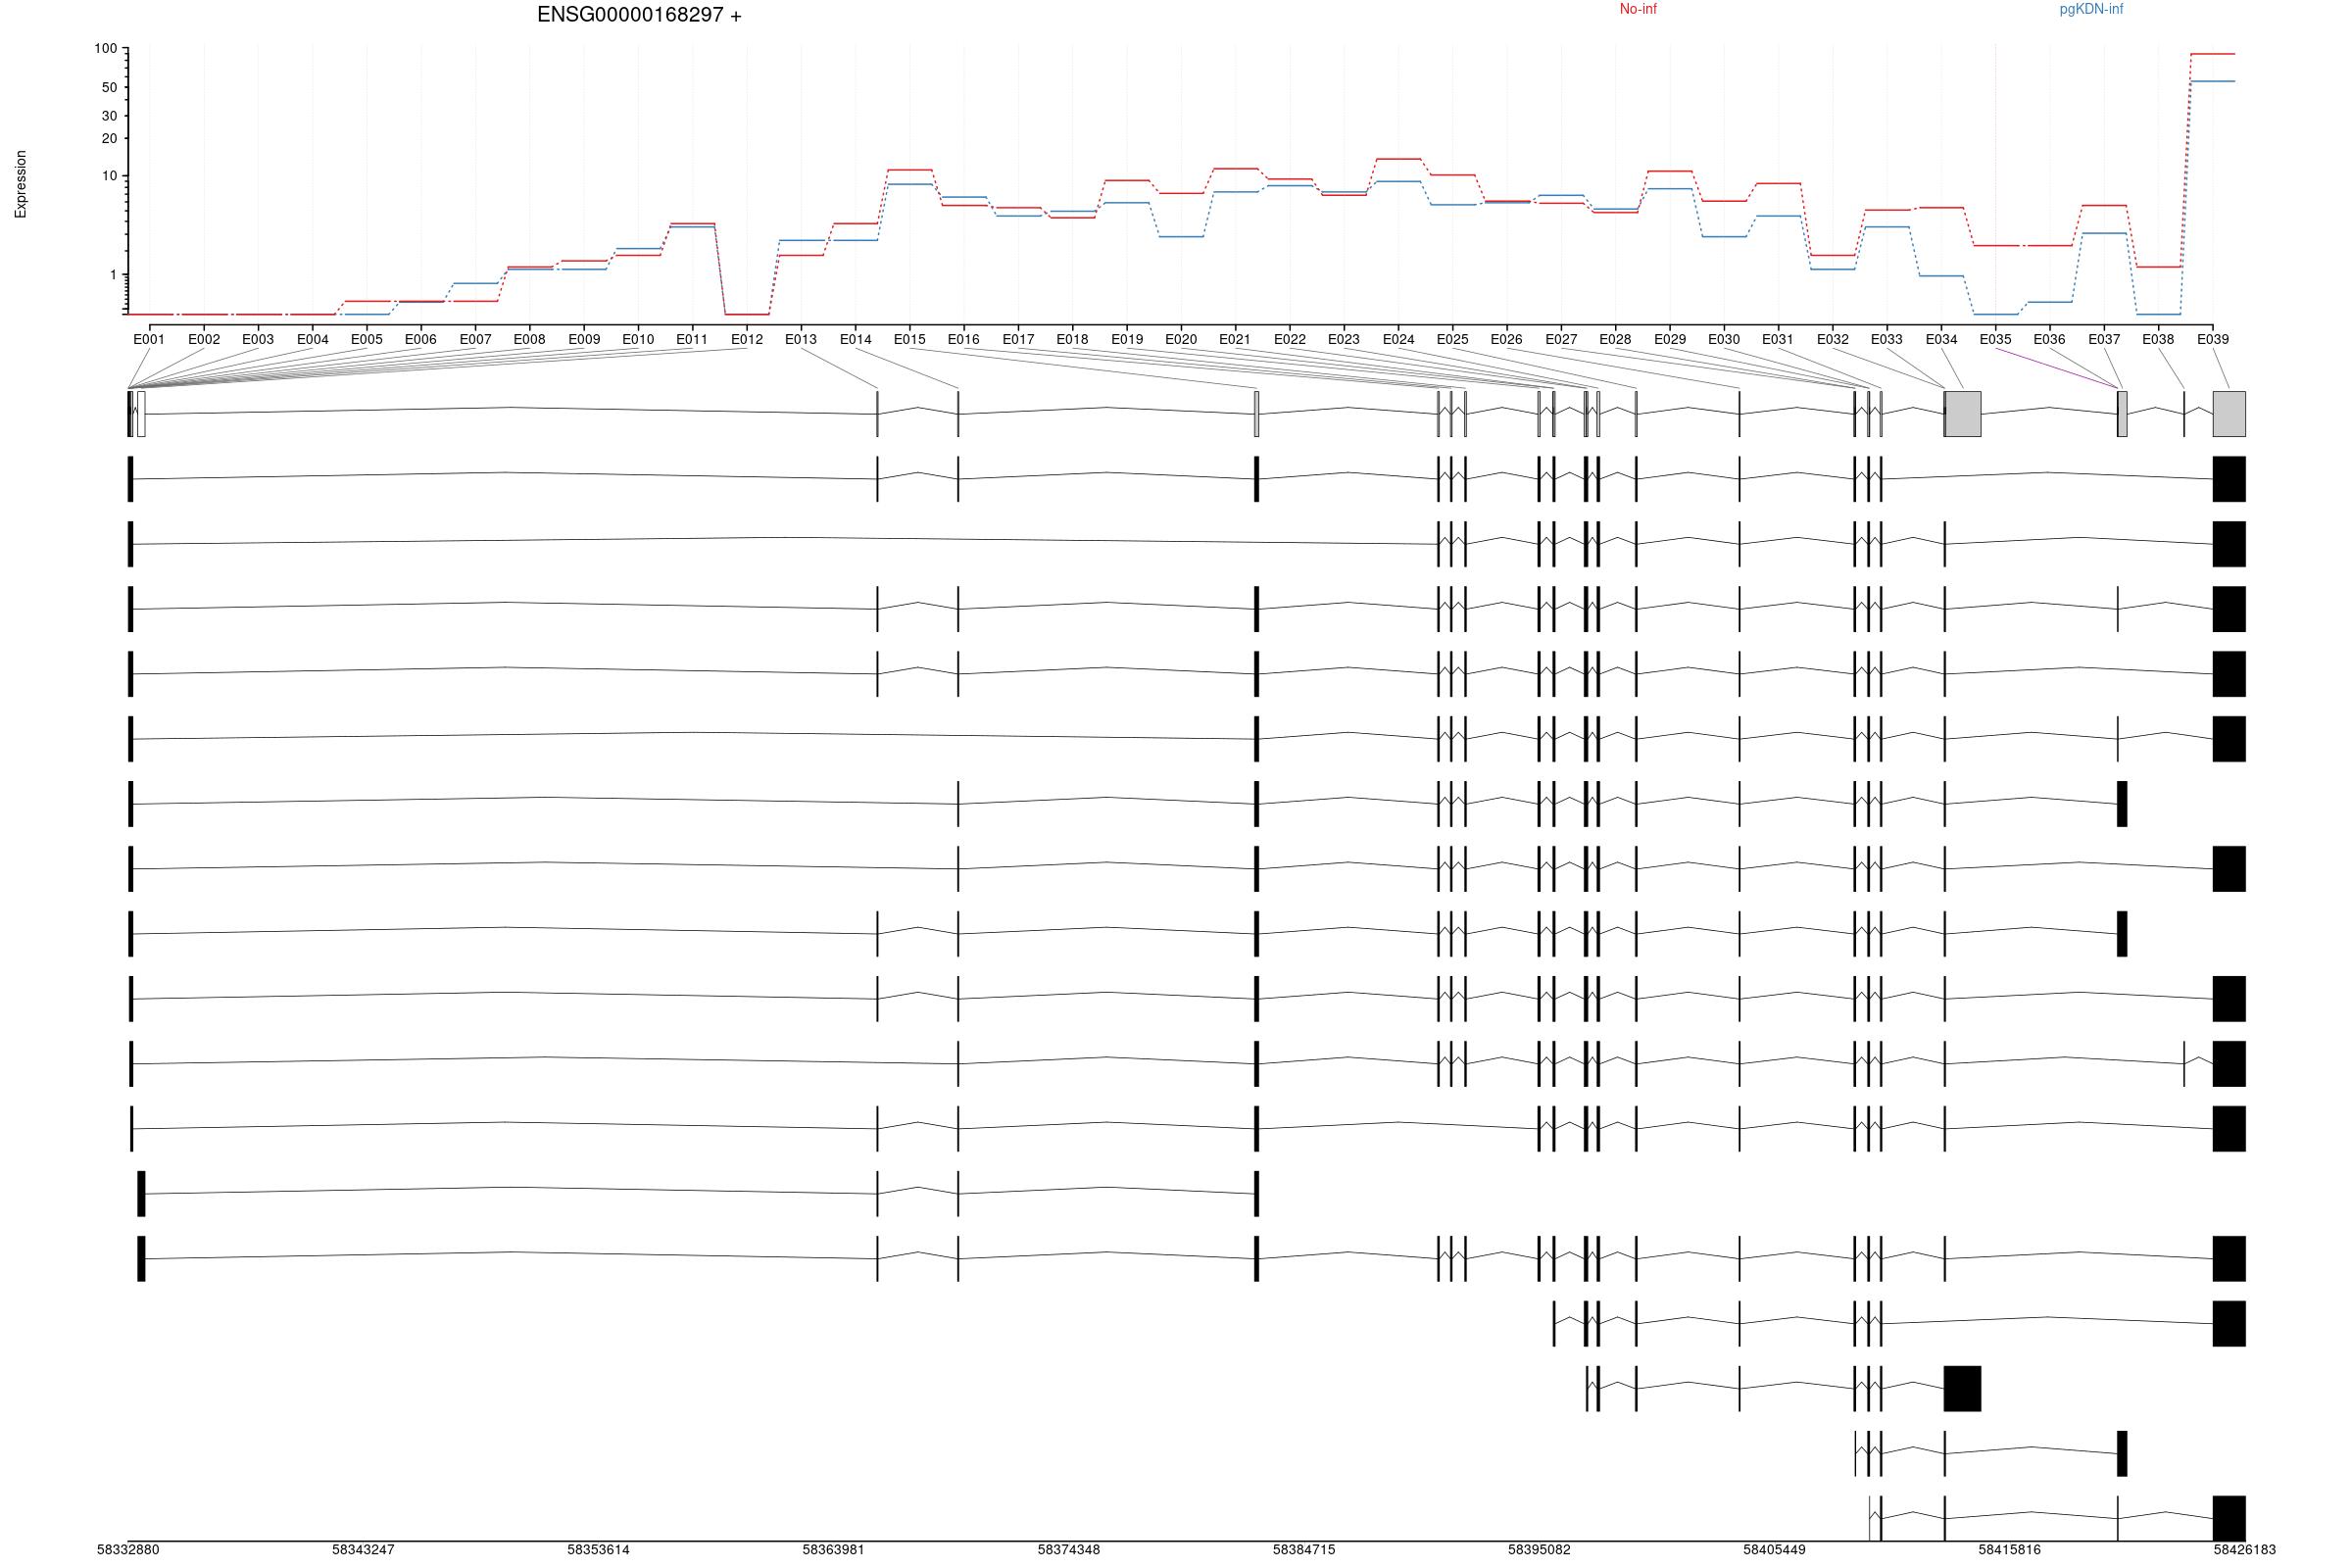2352x1568 pixels.
Task: Click exon label E008
Action: 530,339
